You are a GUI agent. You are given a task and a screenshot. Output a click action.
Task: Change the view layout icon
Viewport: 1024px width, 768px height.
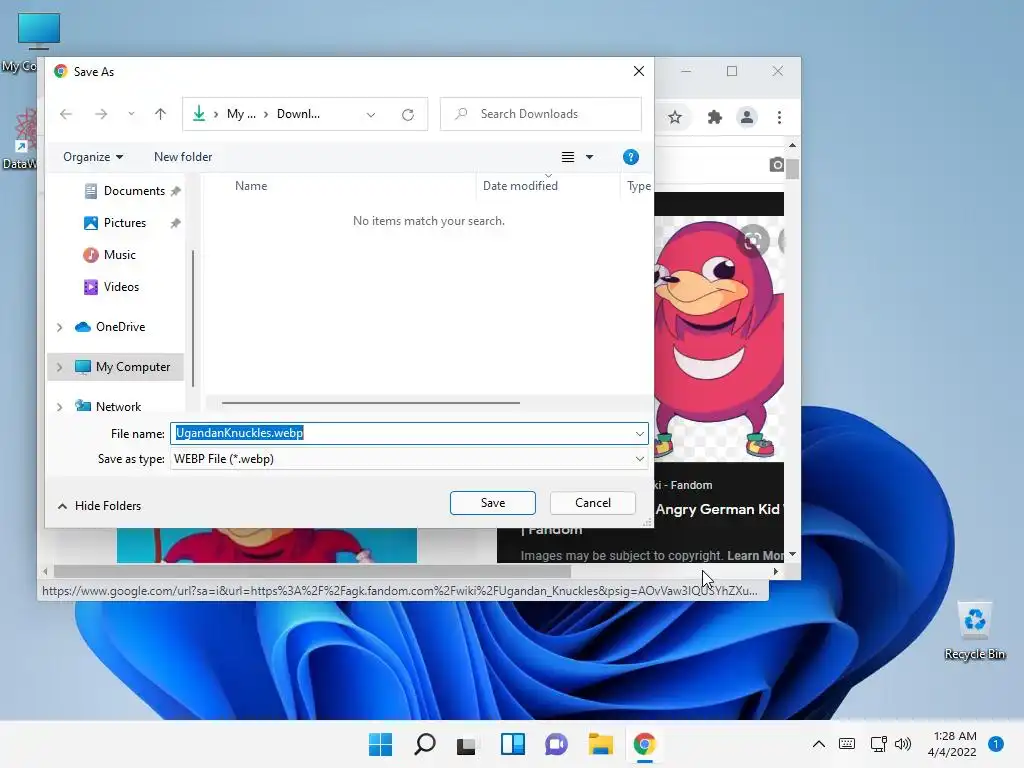click(568, 157)
